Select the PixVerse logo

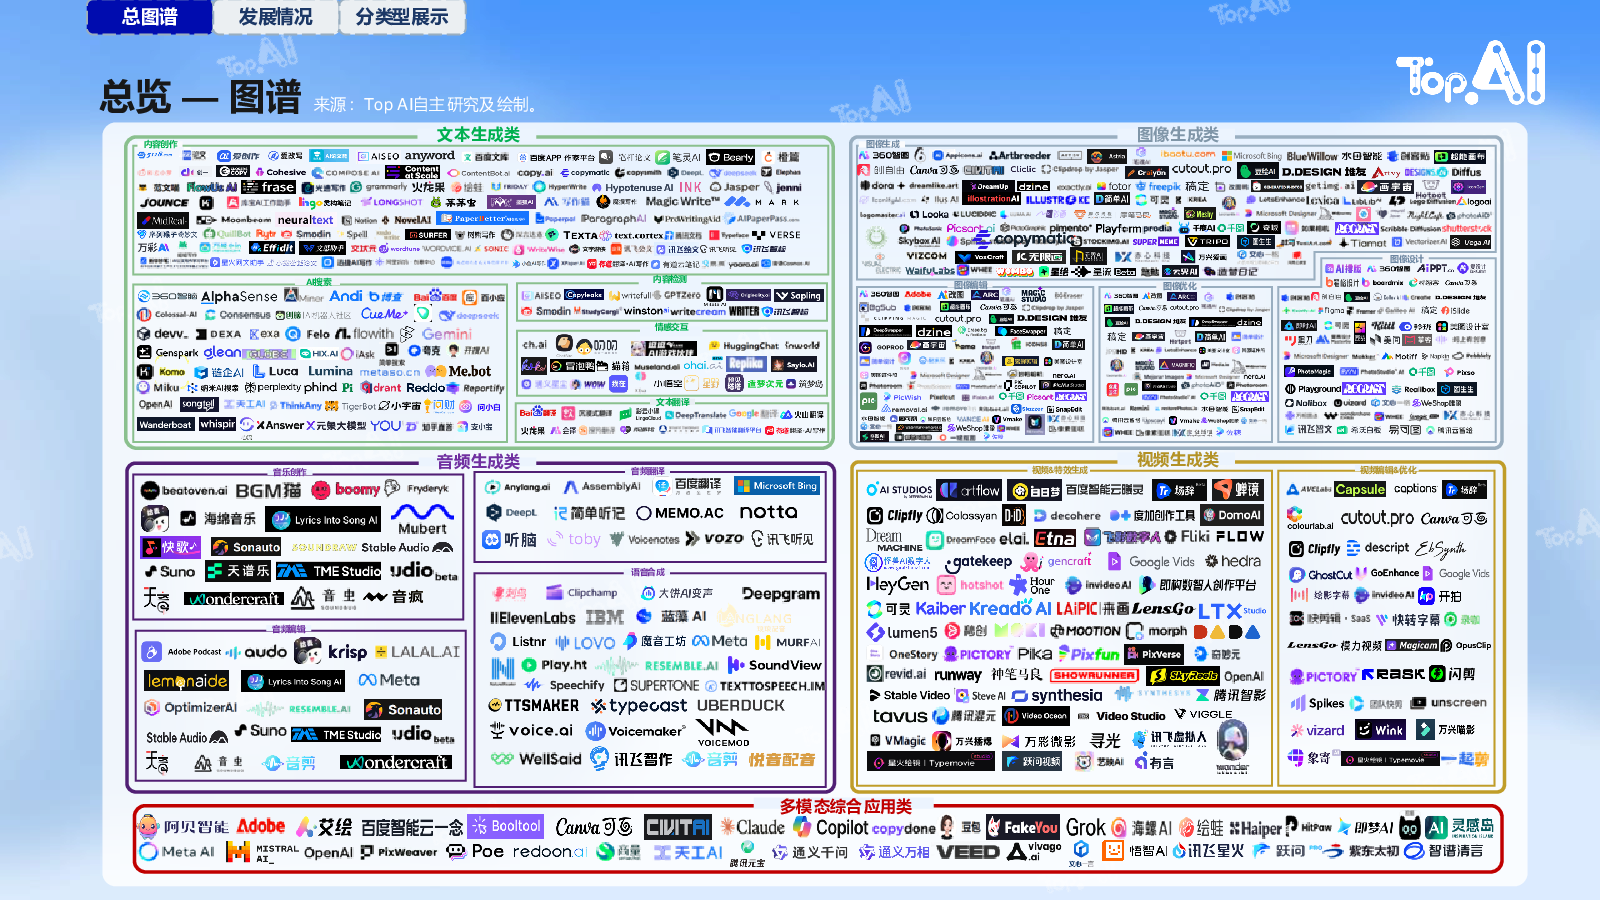pyautogui.click(x=1153, y=654)
